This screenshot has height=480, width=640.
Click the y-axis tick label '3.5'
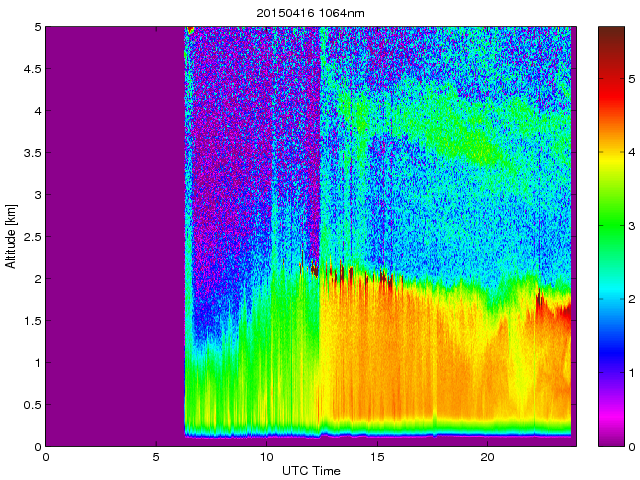[x=33, y=153]
